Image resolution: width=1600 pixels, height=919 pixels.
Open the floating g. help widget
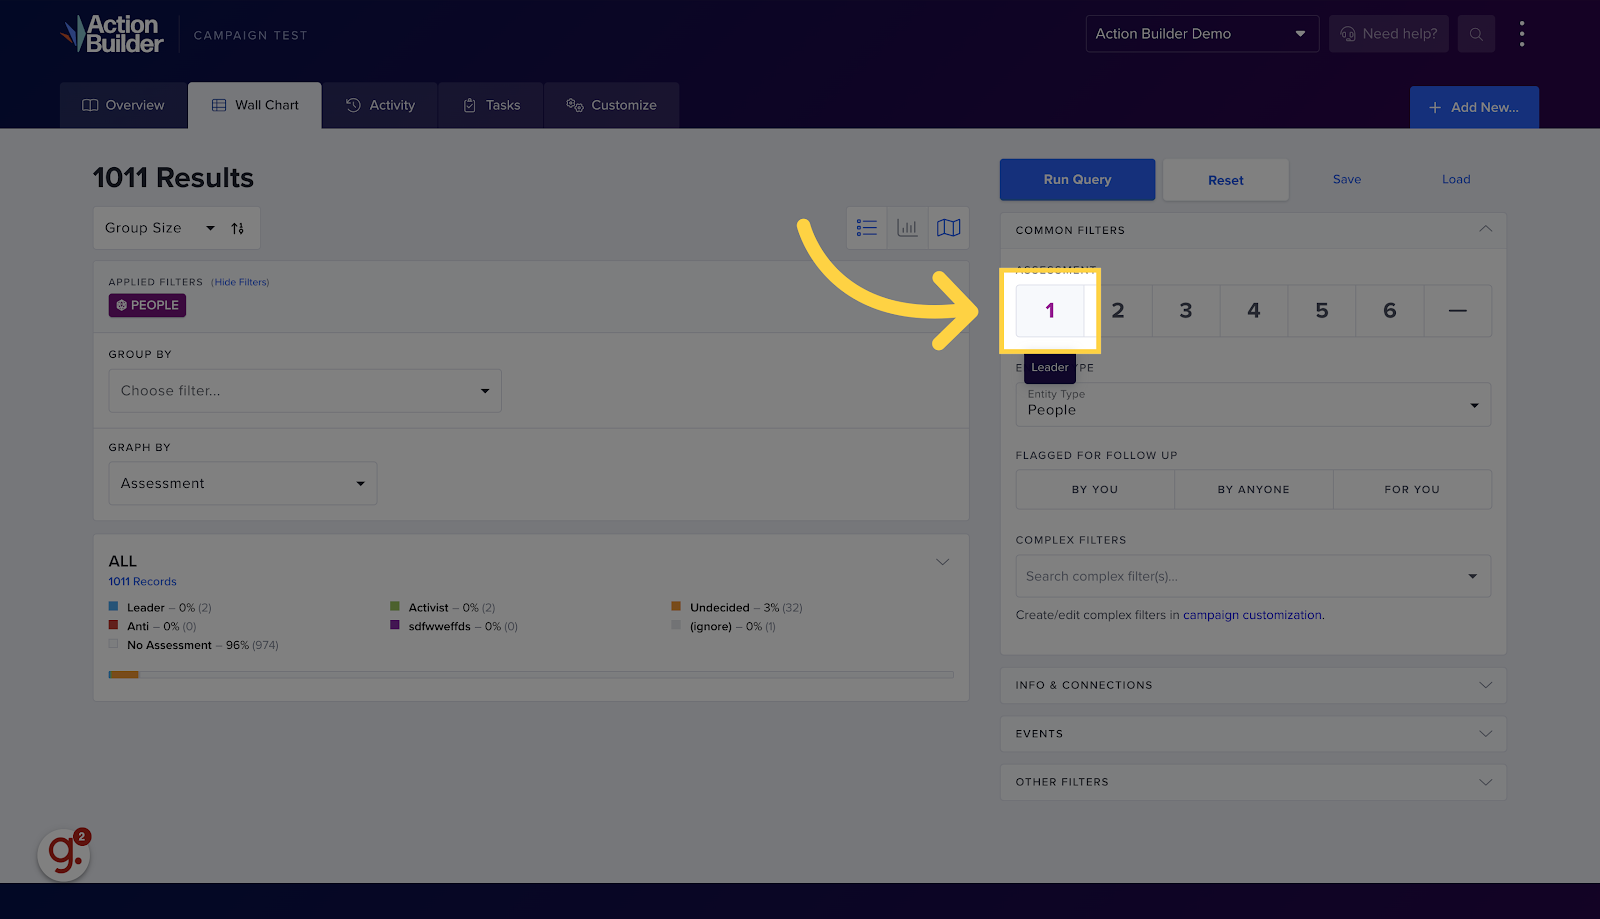[x=64, y=854]
